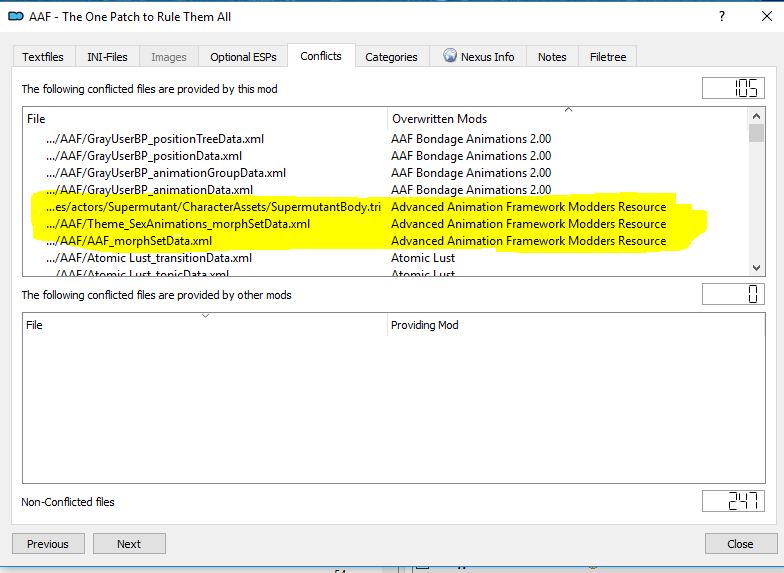The image size is (784, 573).
Task: Click 'AAF Bondage Animations 2.00' beside positionTreeData
Action: [471, 138]
